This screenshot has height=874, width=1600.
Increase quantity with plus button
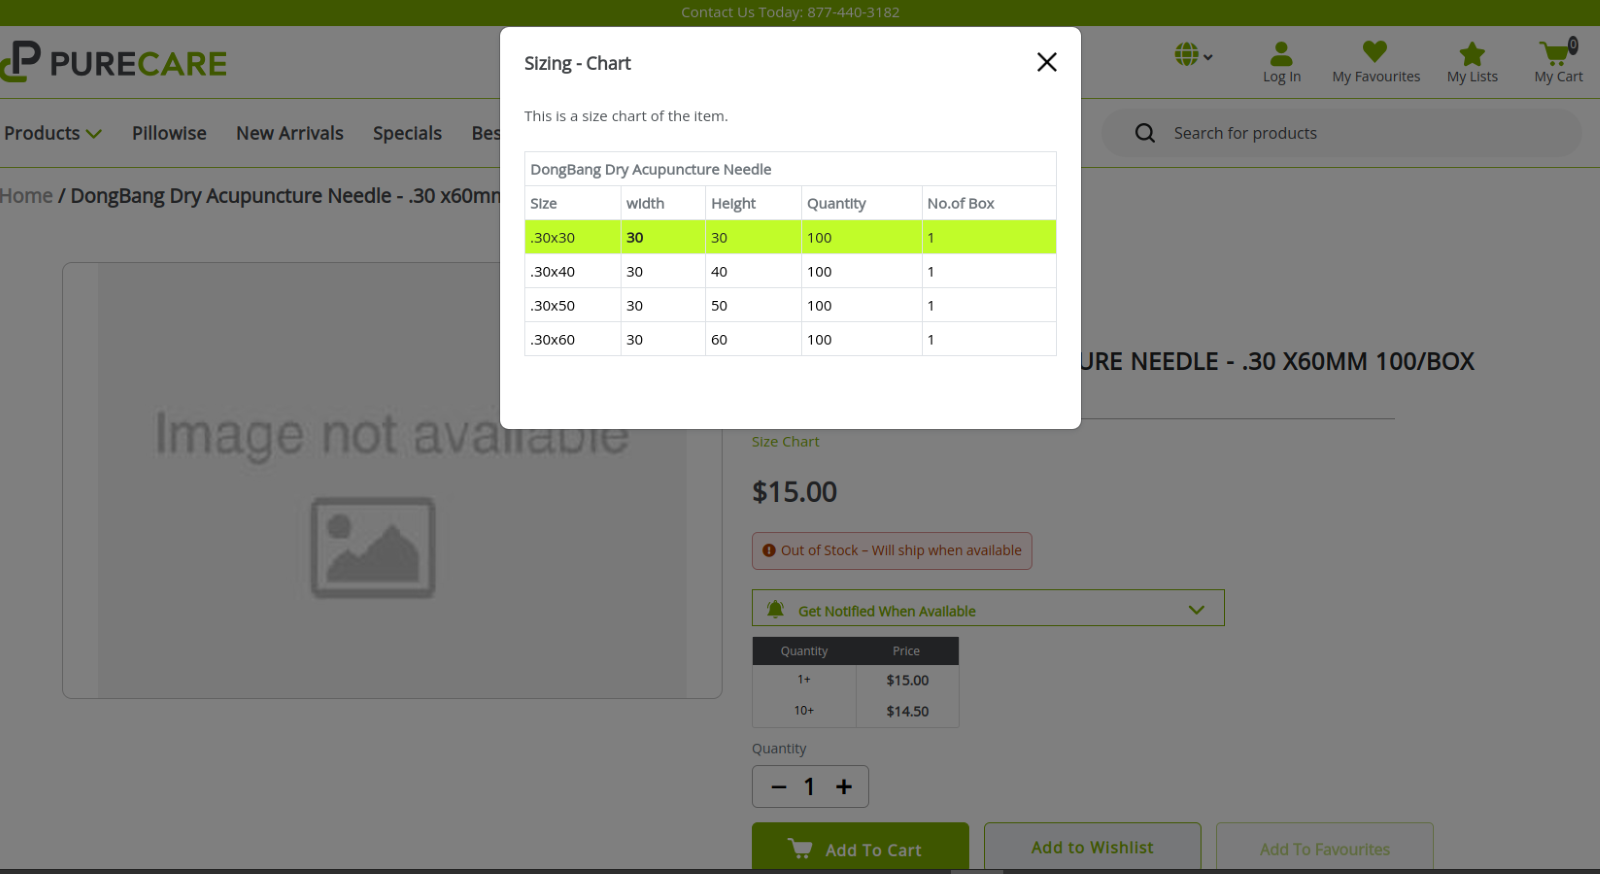click(844, 787)
